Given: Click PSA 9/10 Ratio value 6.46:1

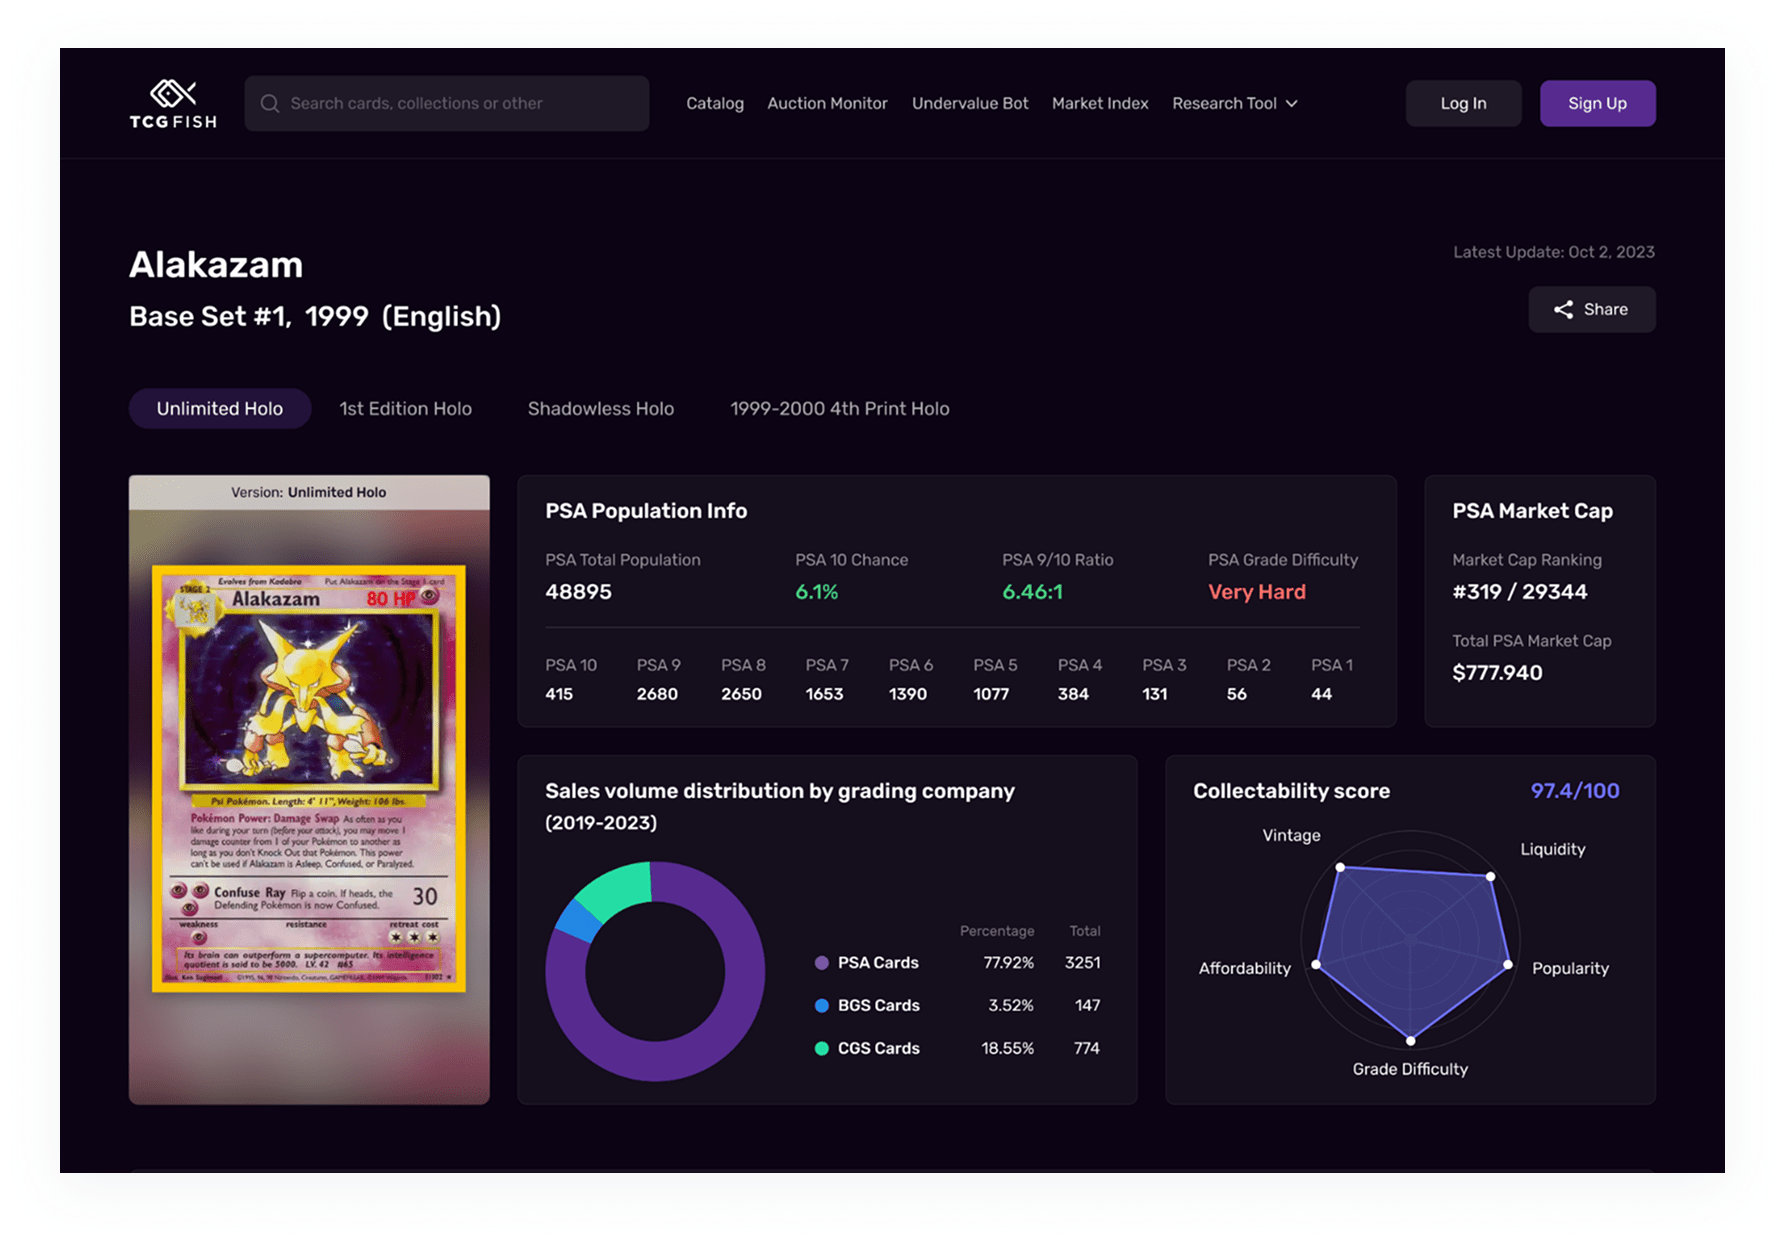Looking at the screenshot, I should [x=1032, y=592].
